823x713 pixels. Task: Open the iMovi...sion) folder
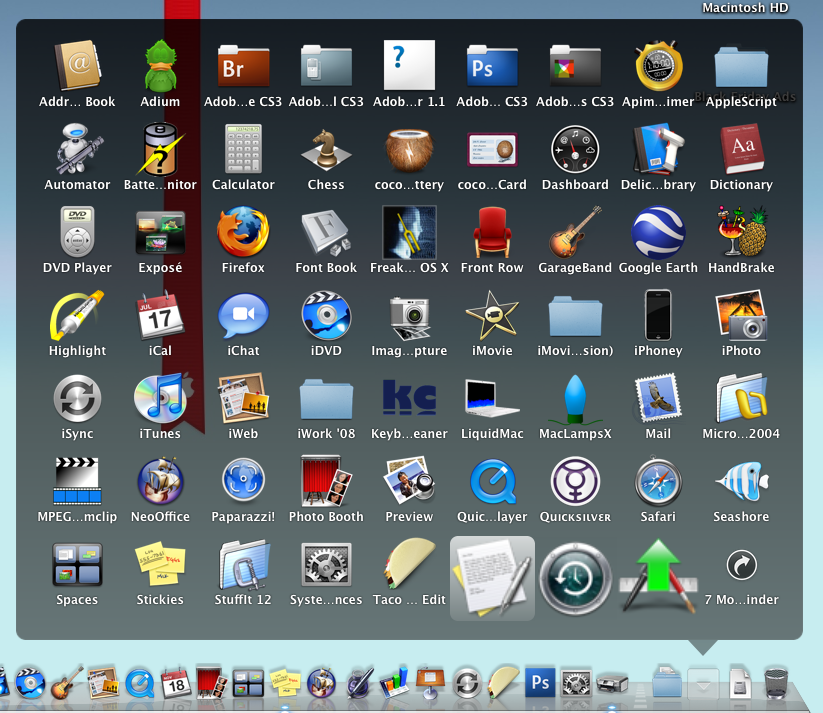pos(575,316)
